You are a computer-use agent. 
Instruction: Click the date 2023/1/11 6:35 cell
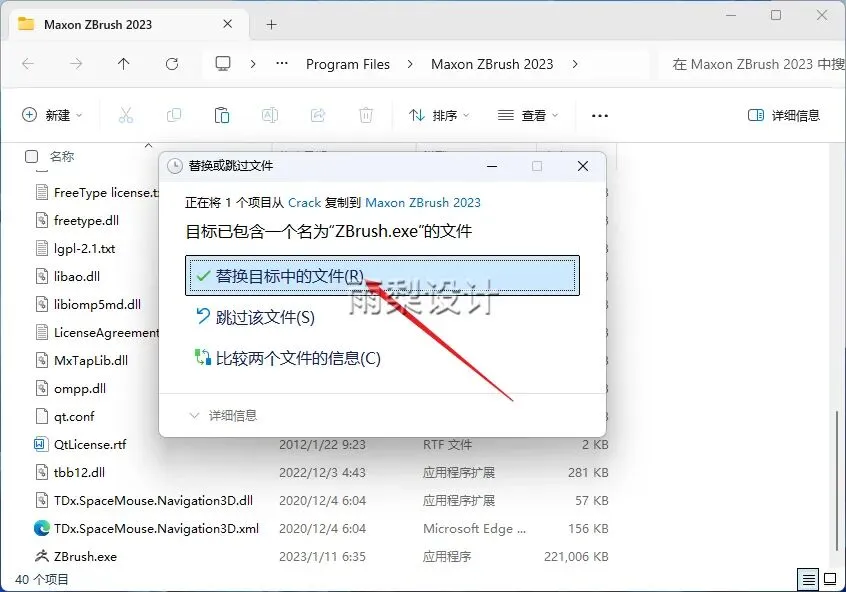coord(322,556)
